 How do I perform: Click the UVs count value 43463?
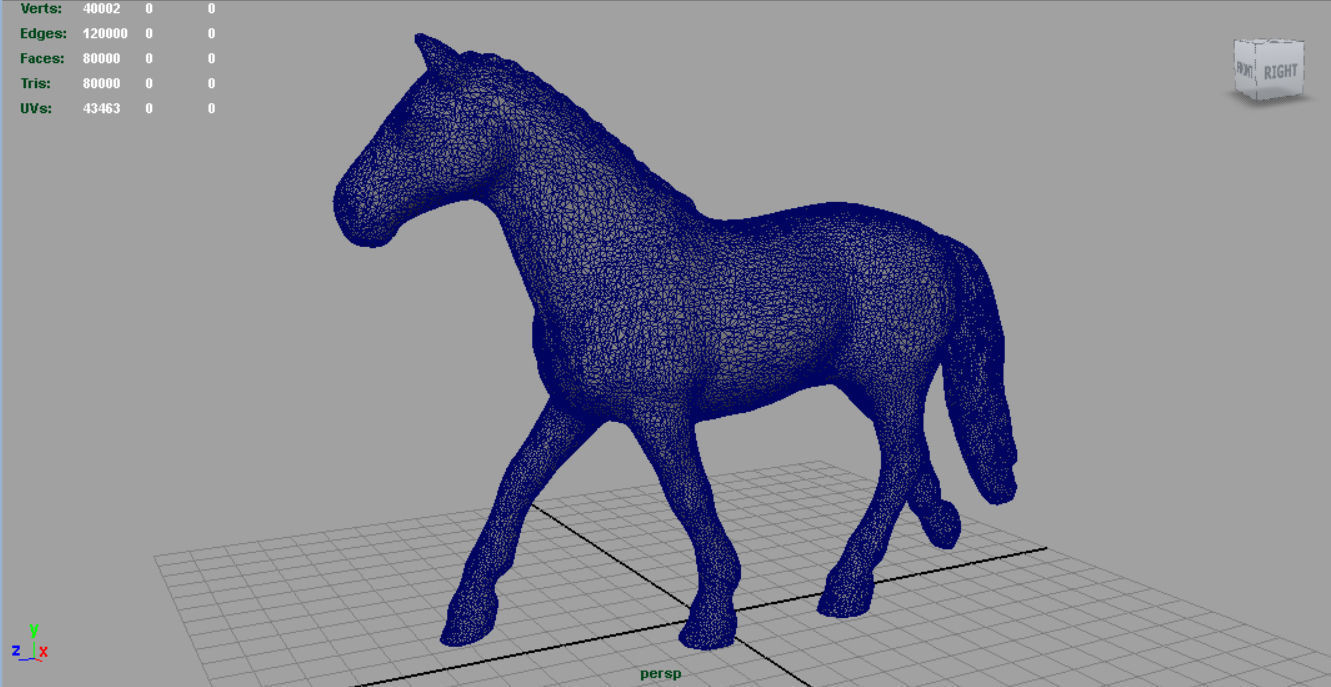(101, 108)
